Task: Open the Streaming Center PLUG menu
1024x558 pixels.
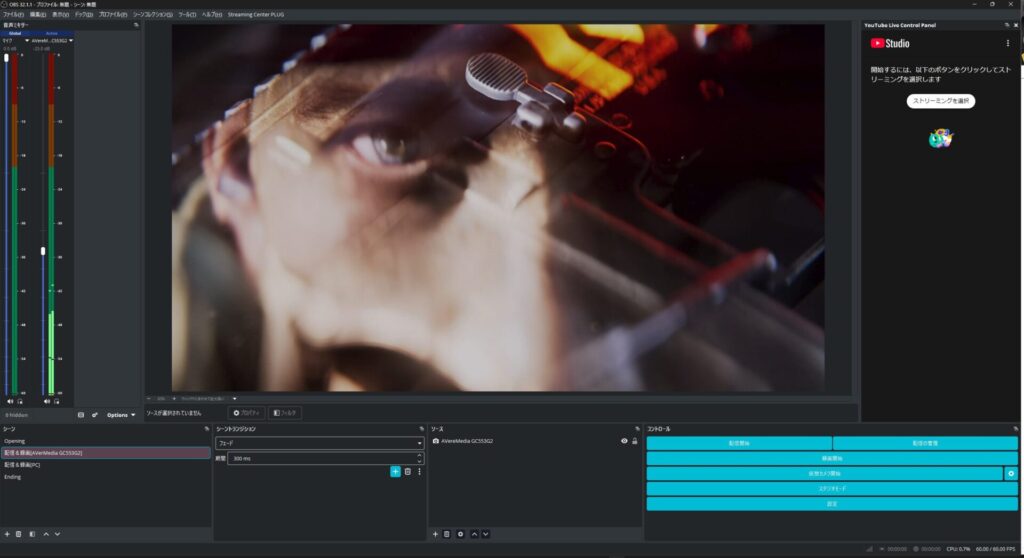Action: click(256, 15)
